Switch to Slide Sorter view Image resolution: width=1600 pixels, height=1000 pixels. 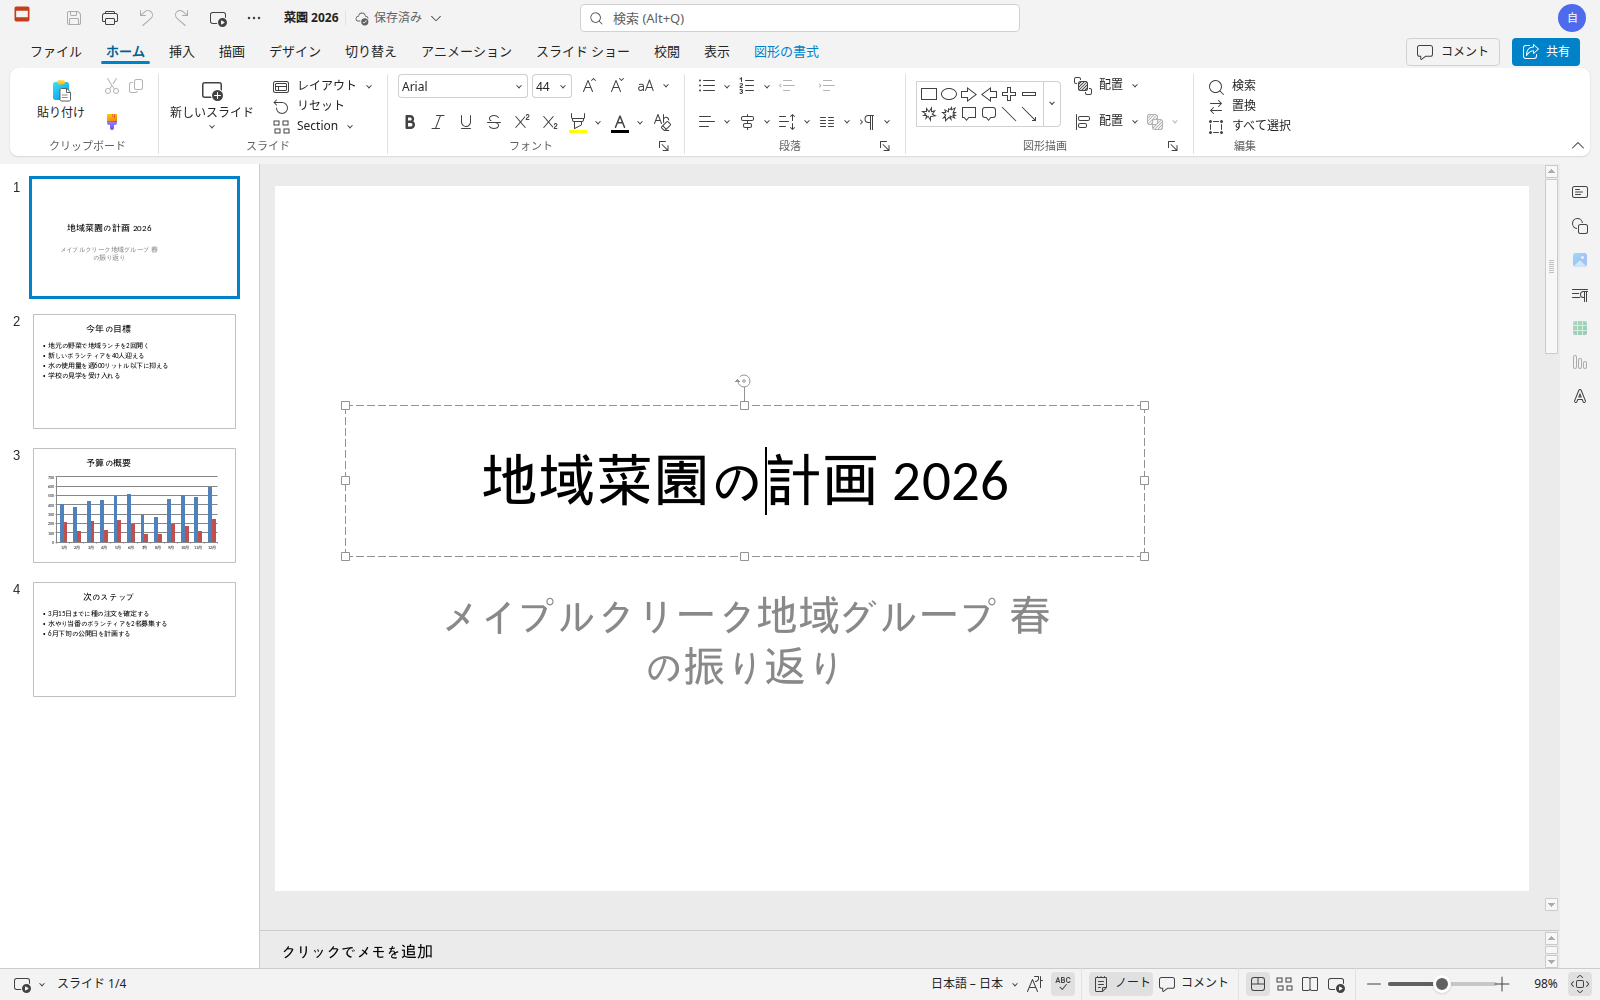pyautogui.click(x=1285, y=984)
